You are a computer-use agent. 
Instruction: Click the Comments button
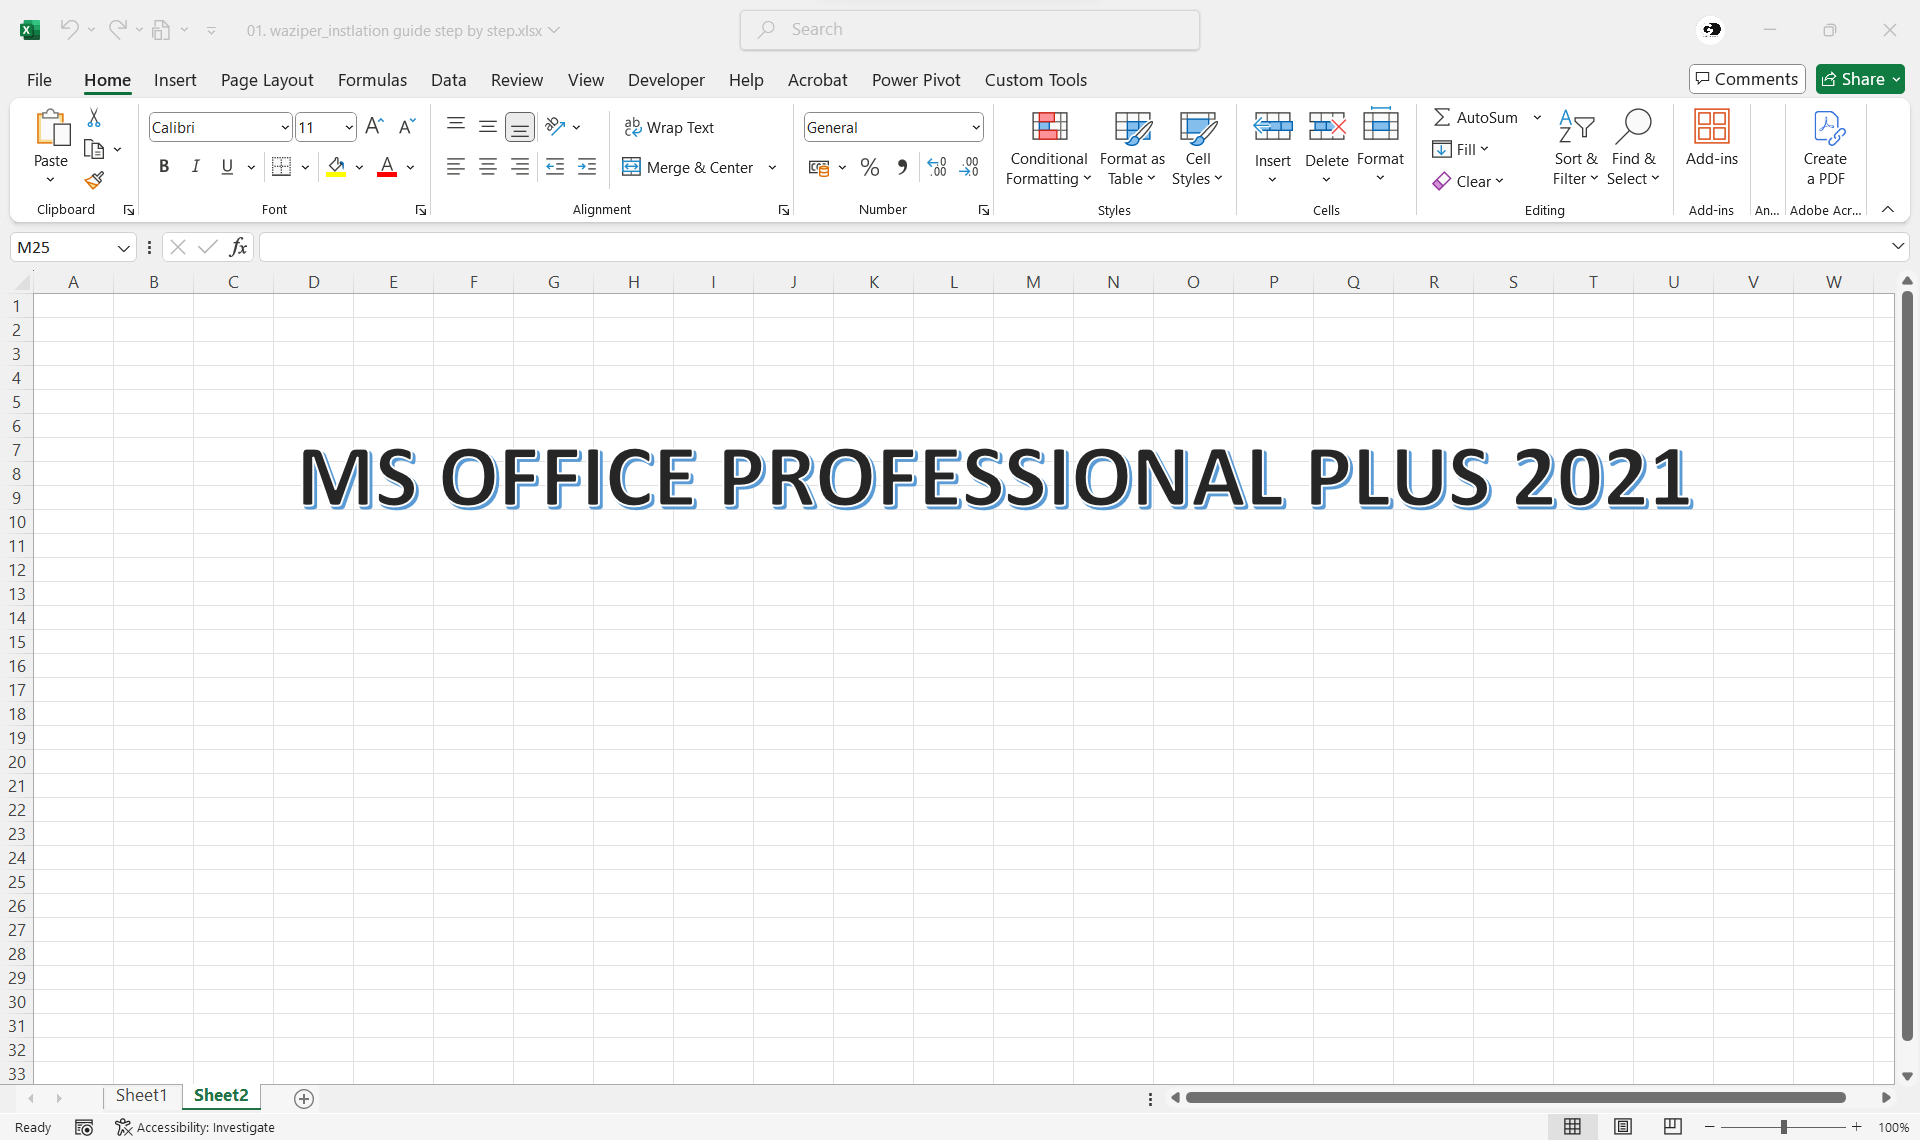click(x=1746, y=79)
